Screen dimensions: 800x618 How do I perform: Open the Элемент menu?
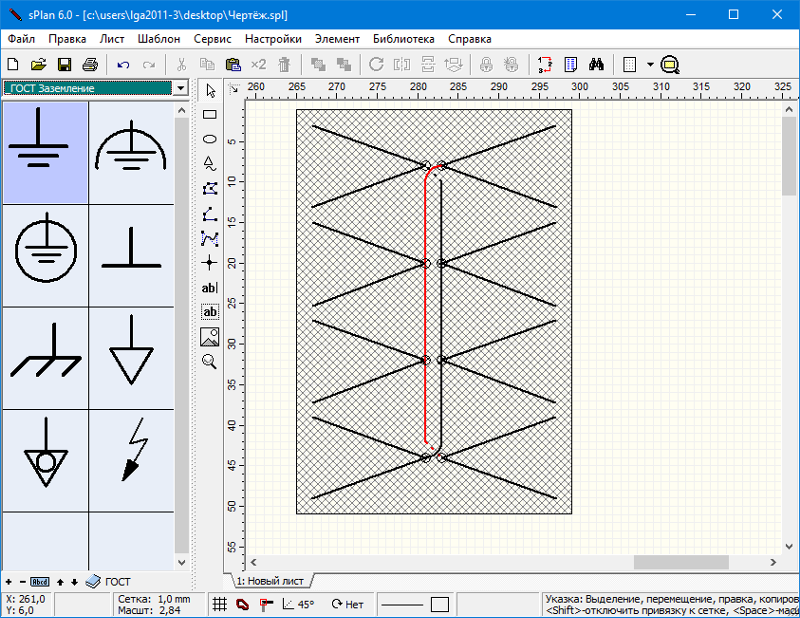(x=337, y=39)
